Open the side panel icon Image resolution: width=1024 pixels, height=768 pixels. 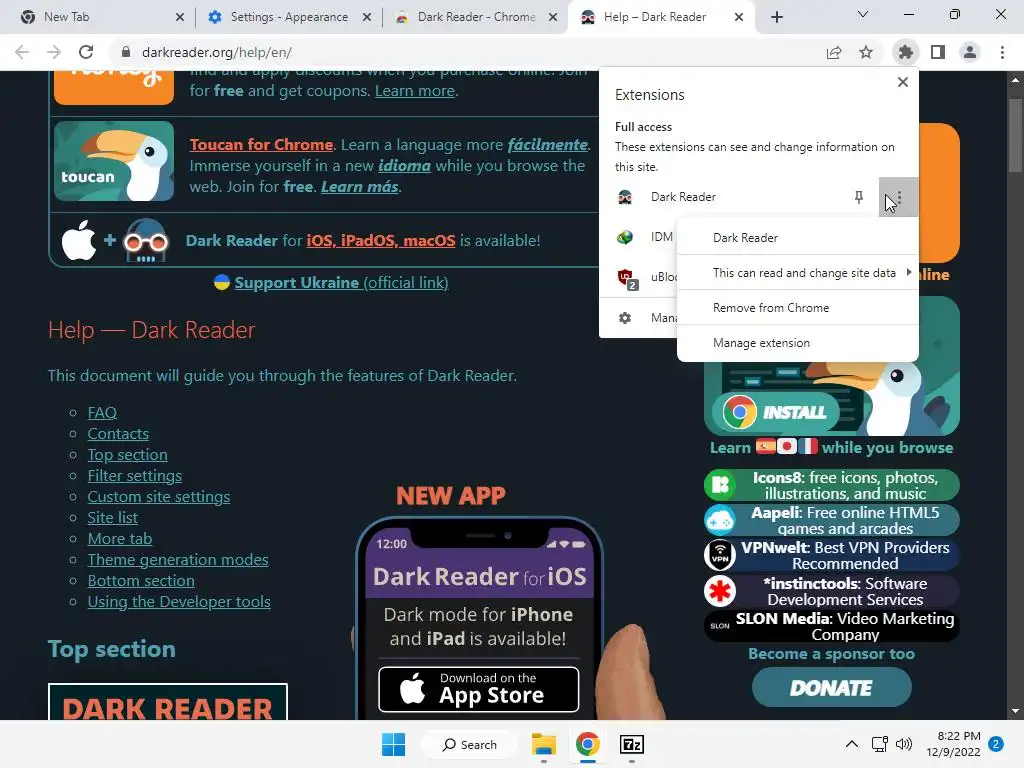coord(938,52)
